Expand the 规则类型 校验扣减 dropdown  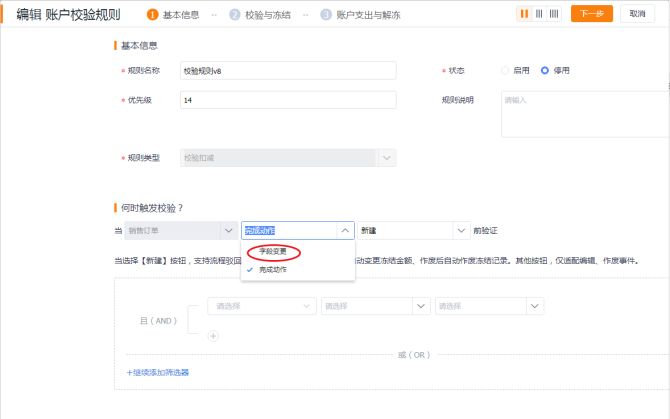pyautogui.click(x=386, y=158)
